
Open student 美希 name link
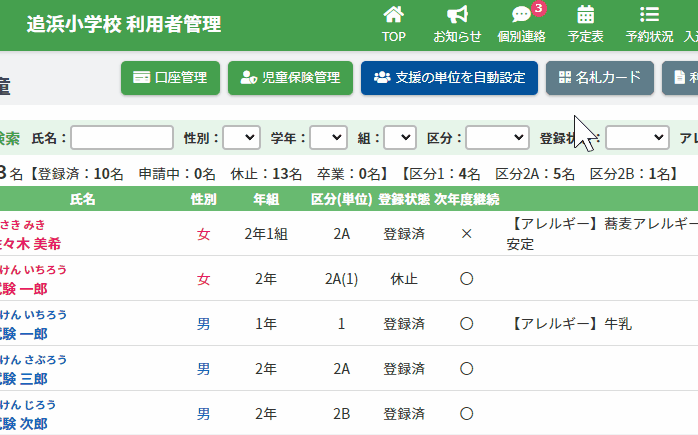click(30, 243)
